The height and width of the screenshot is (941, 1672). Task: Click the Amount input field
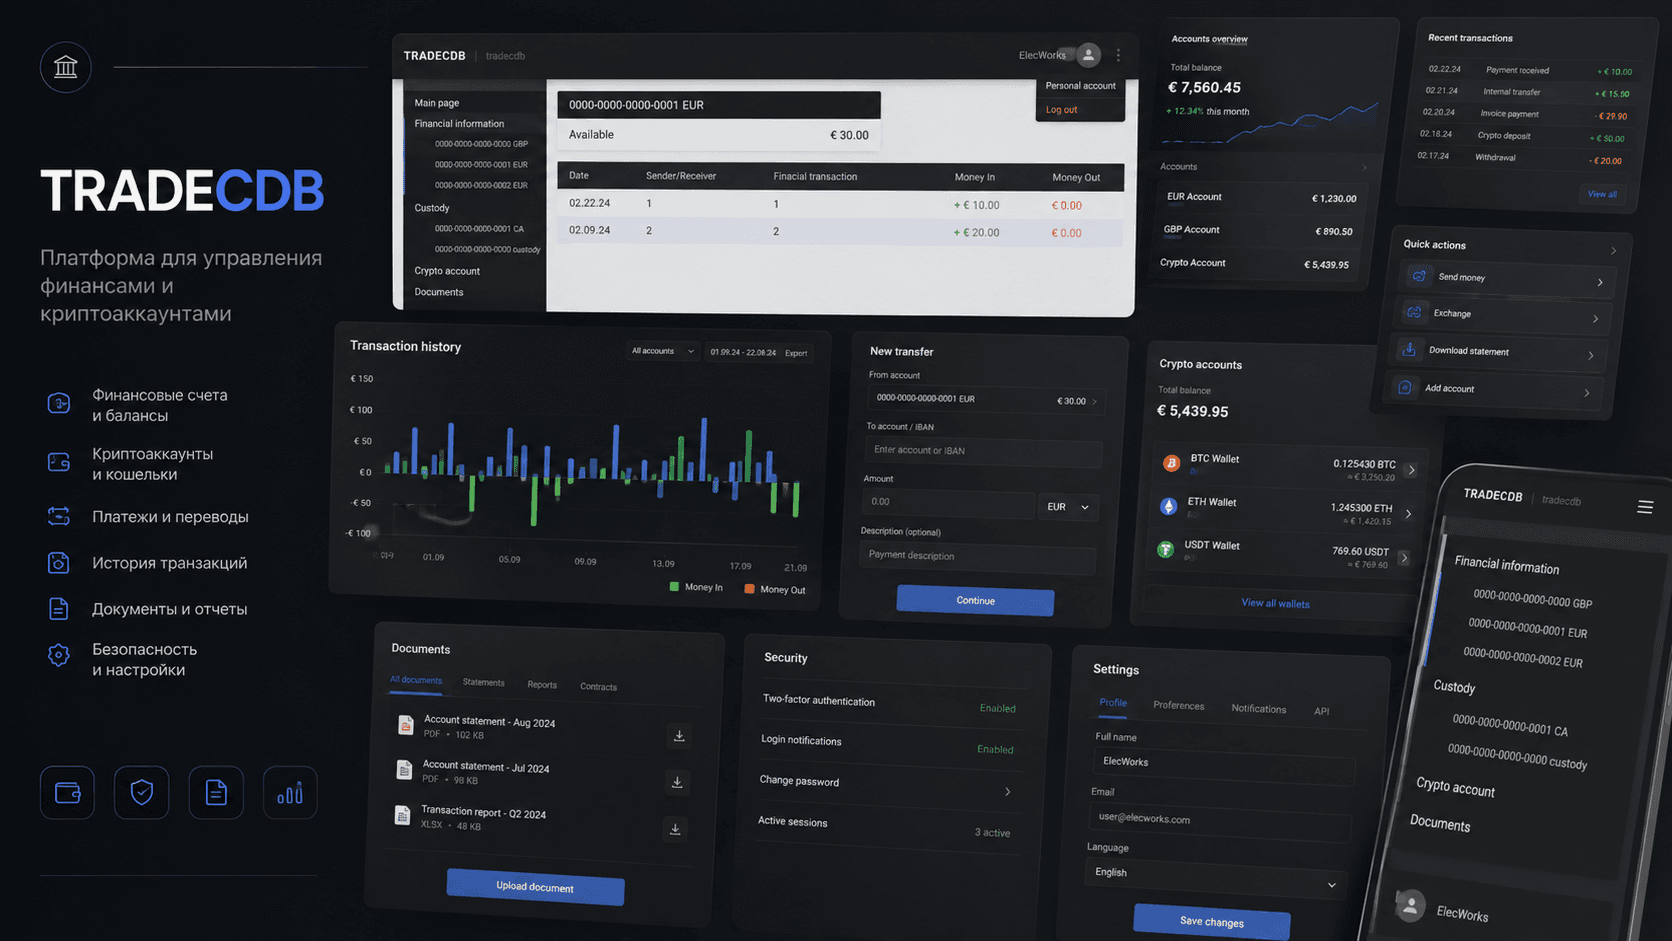[x=948, y=503]
